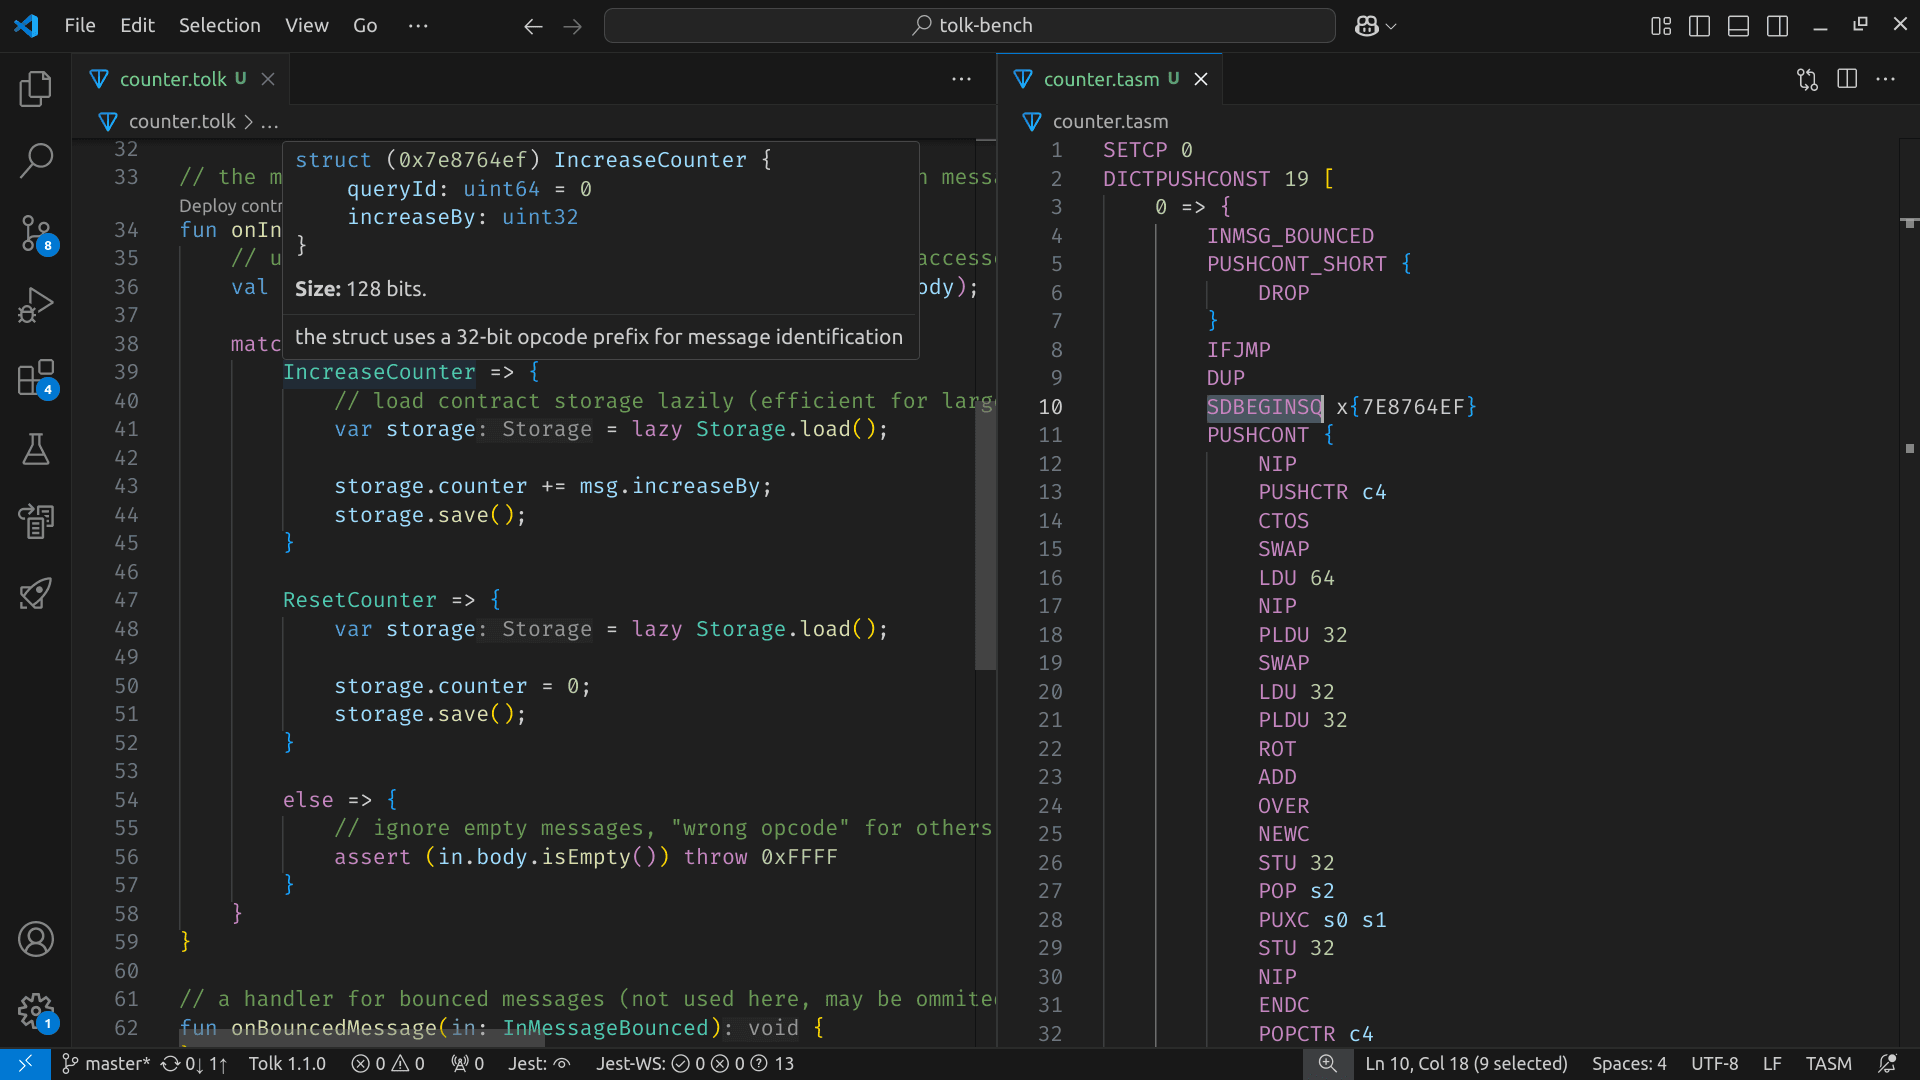Switch git branch master*
This screenshot has height=1080, width=1920.
105,1064
